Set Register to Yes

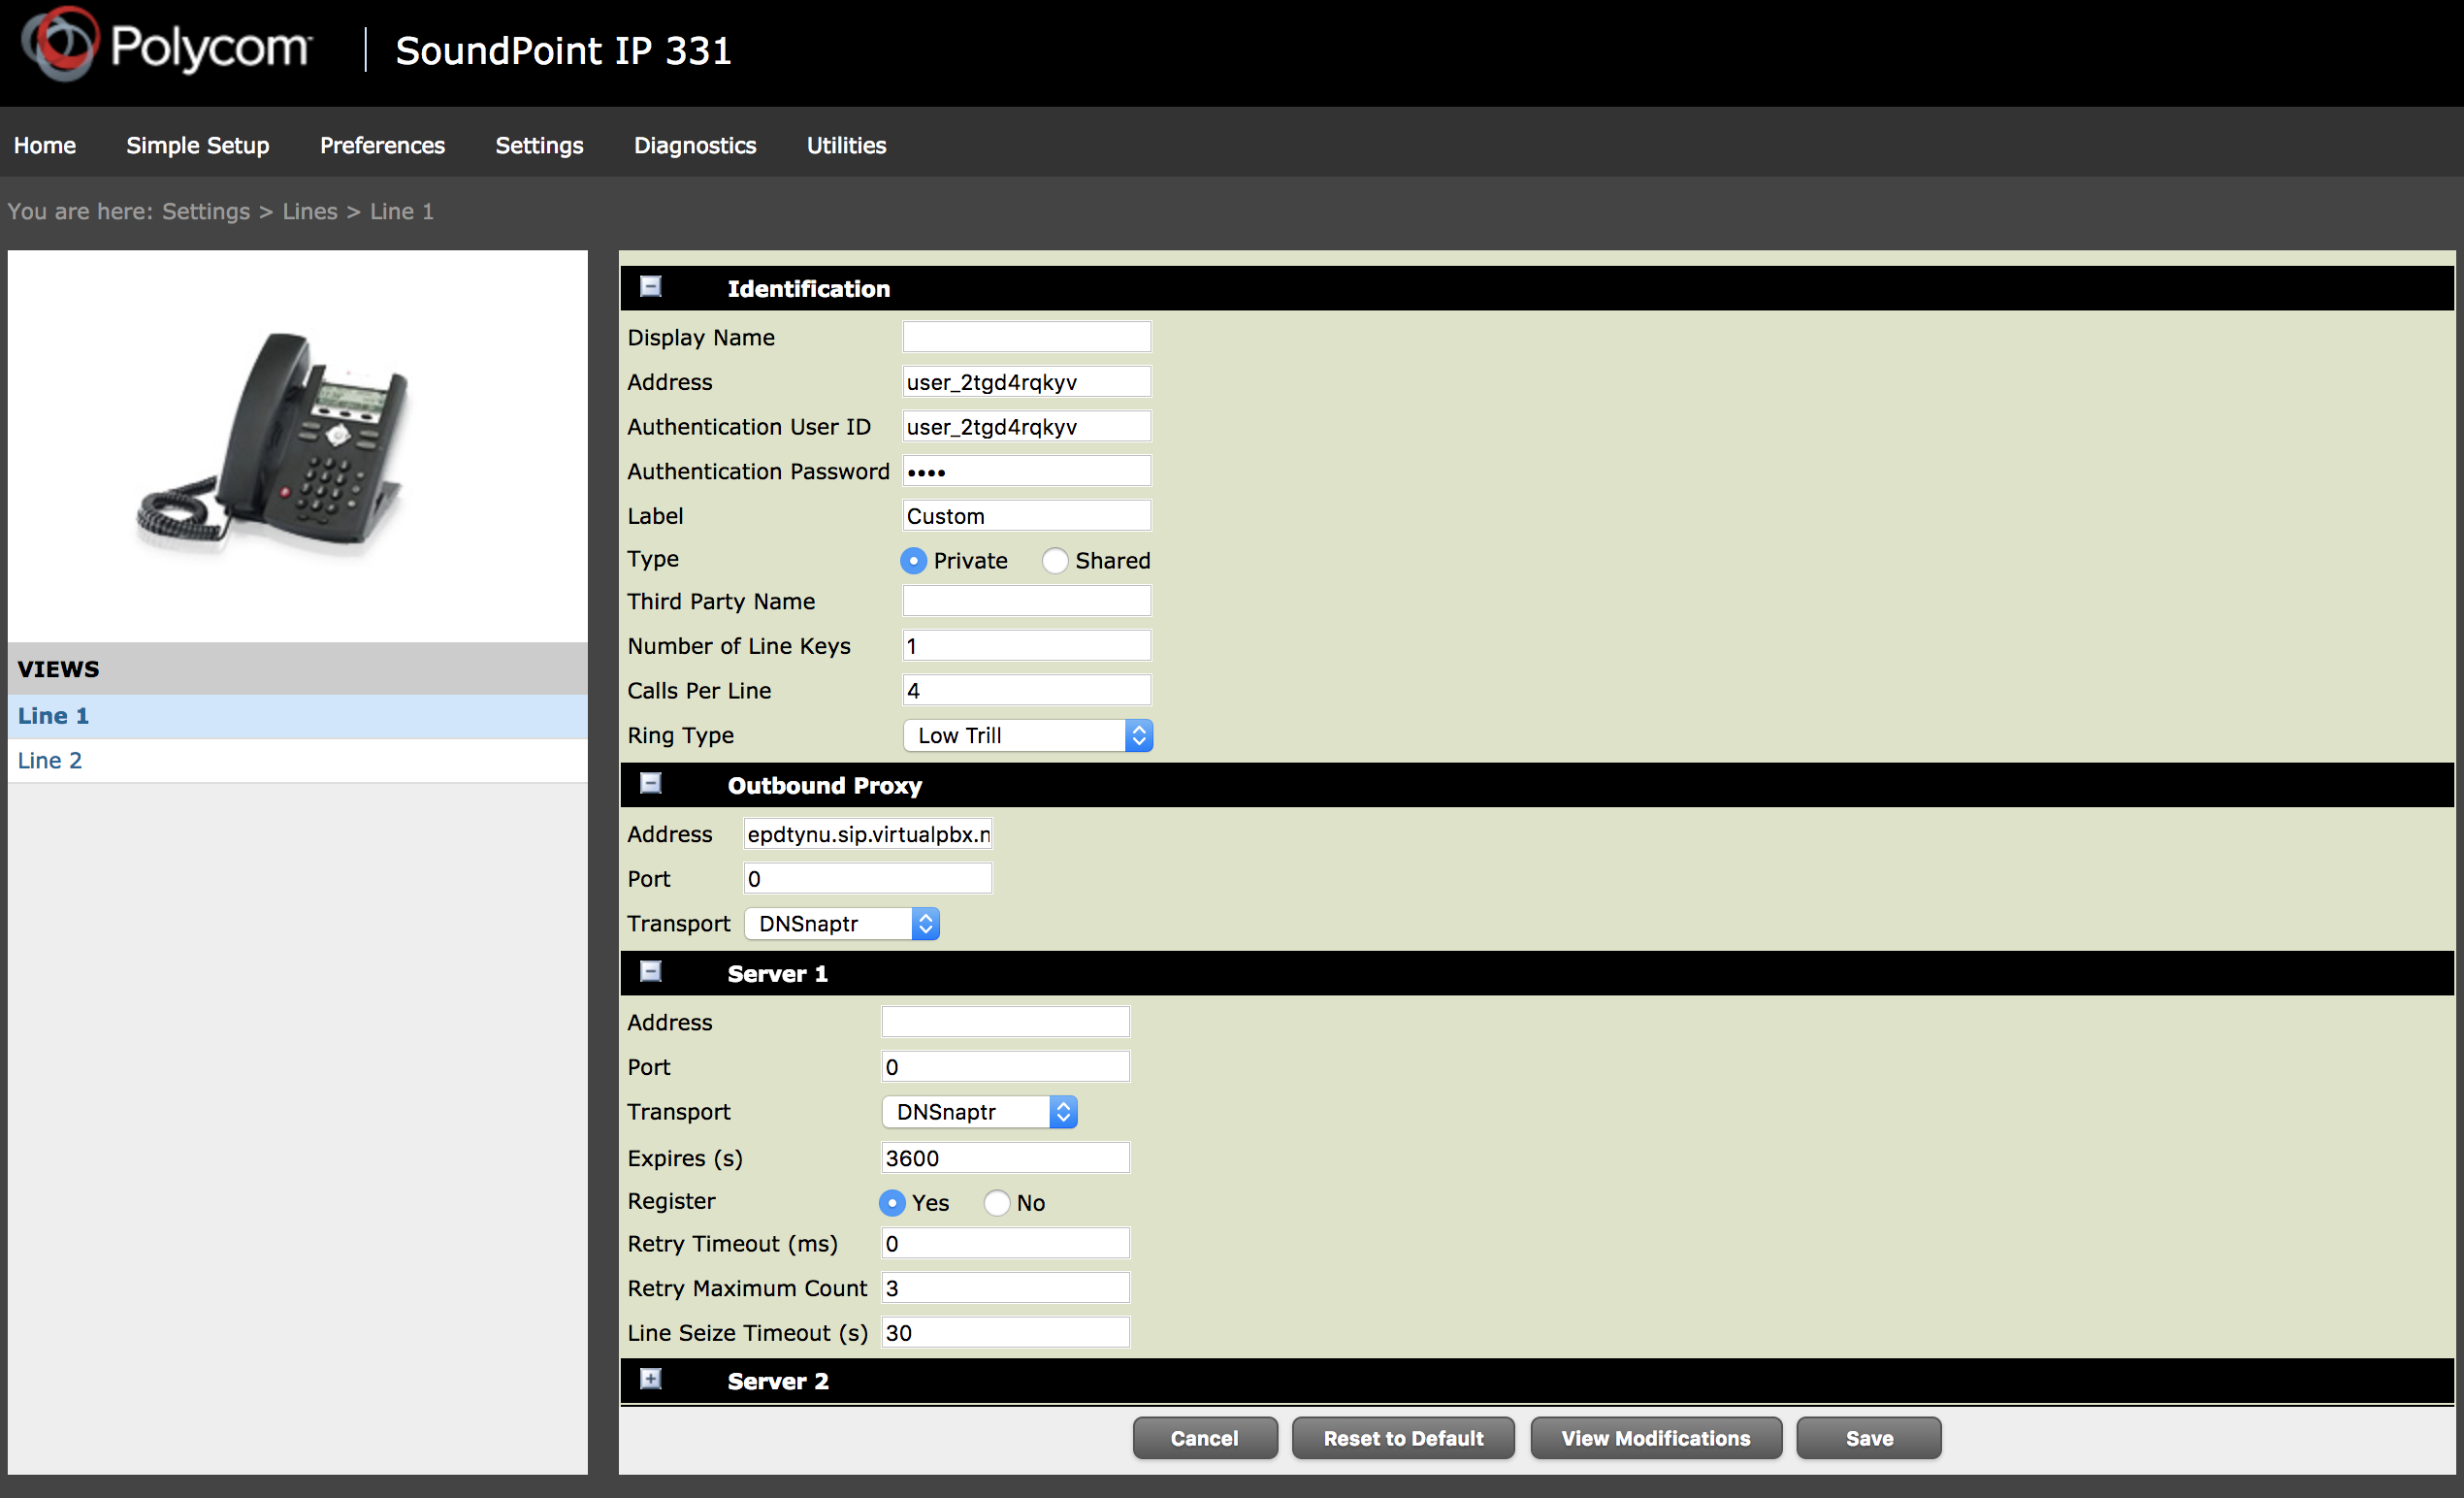tap(892, 1203)
